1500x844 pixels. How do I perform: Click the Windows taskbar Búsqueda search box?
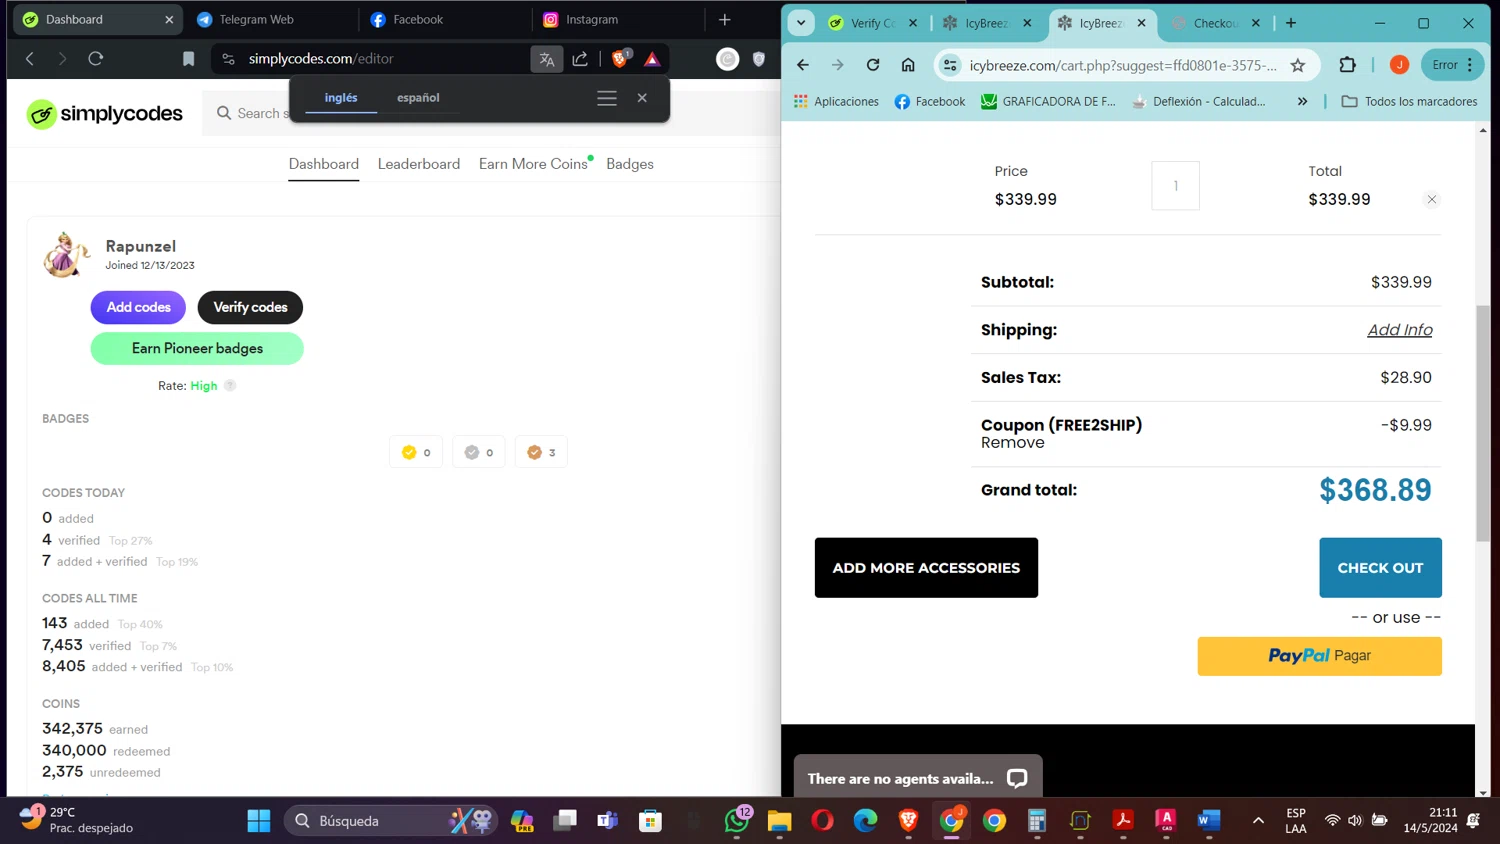point(392,821)
